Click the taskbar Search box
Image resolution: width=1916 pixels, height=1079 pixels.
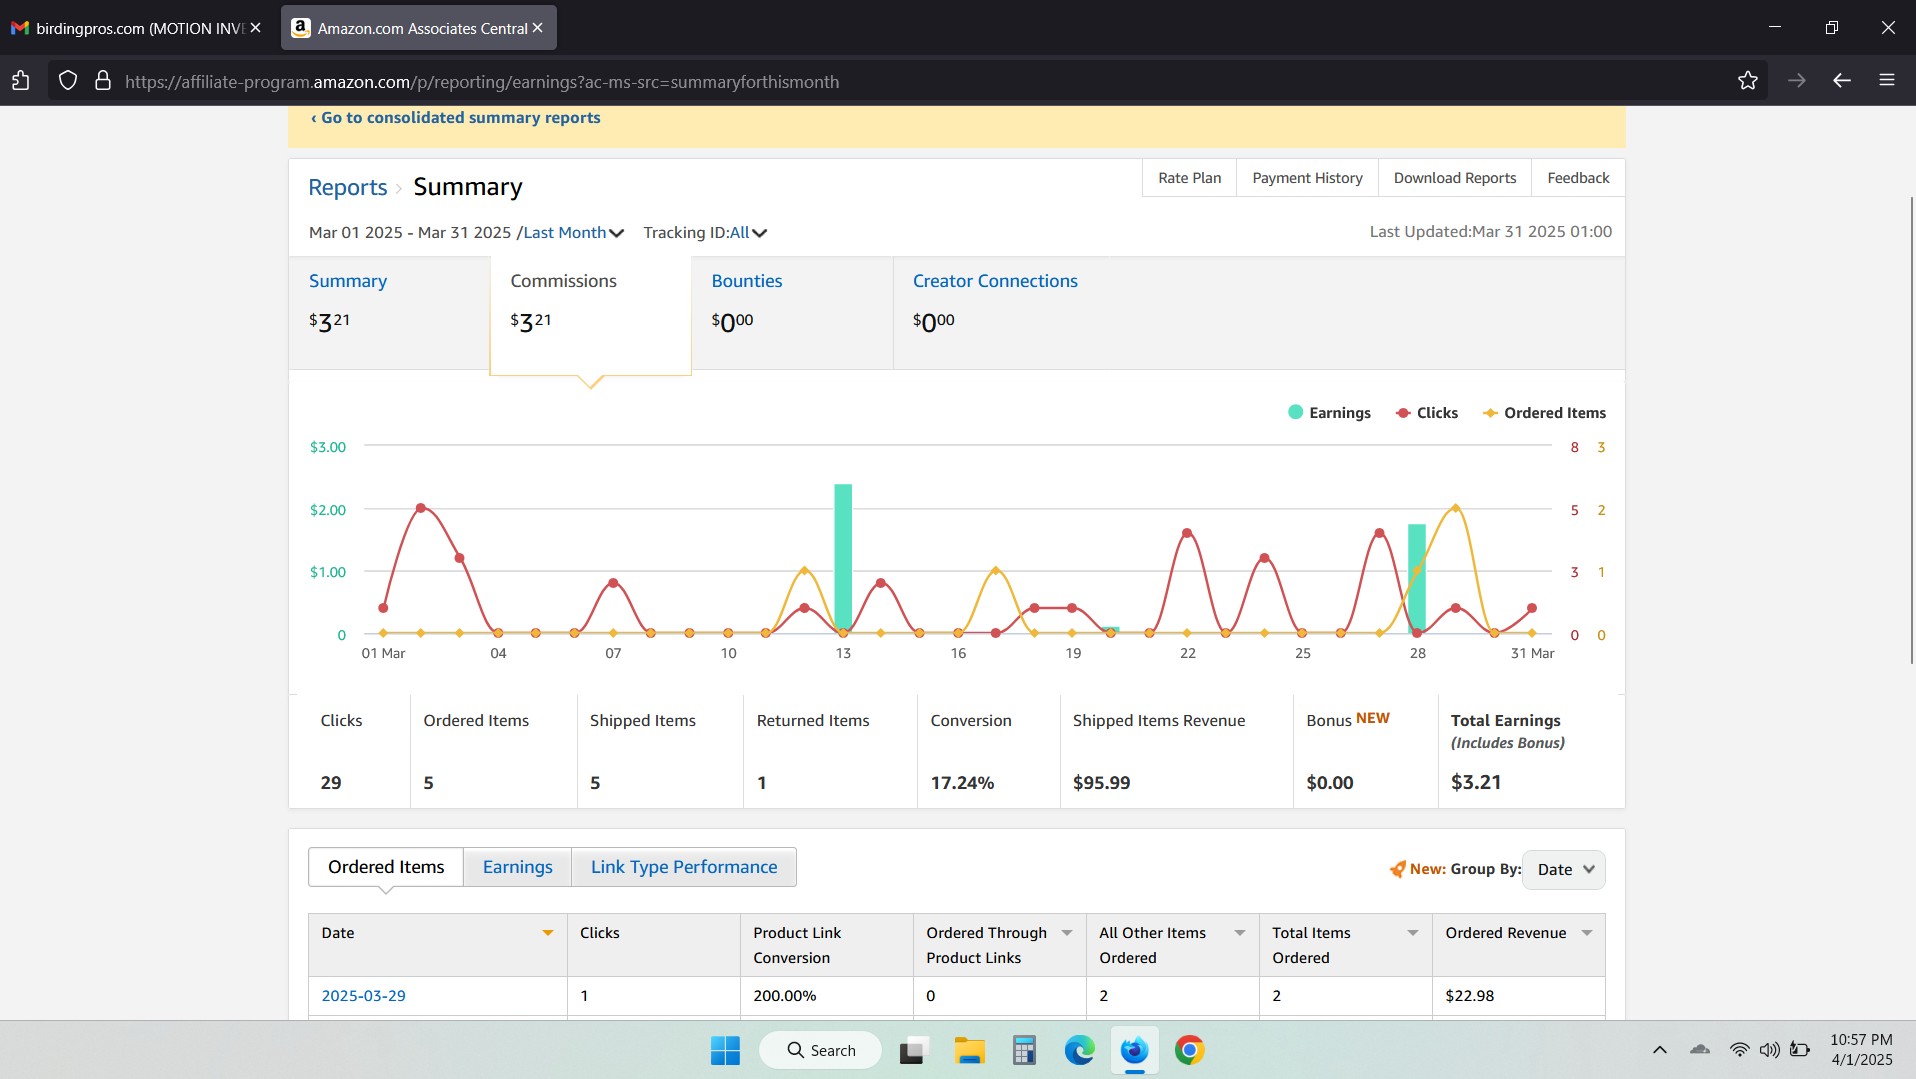click(821, 1050)
